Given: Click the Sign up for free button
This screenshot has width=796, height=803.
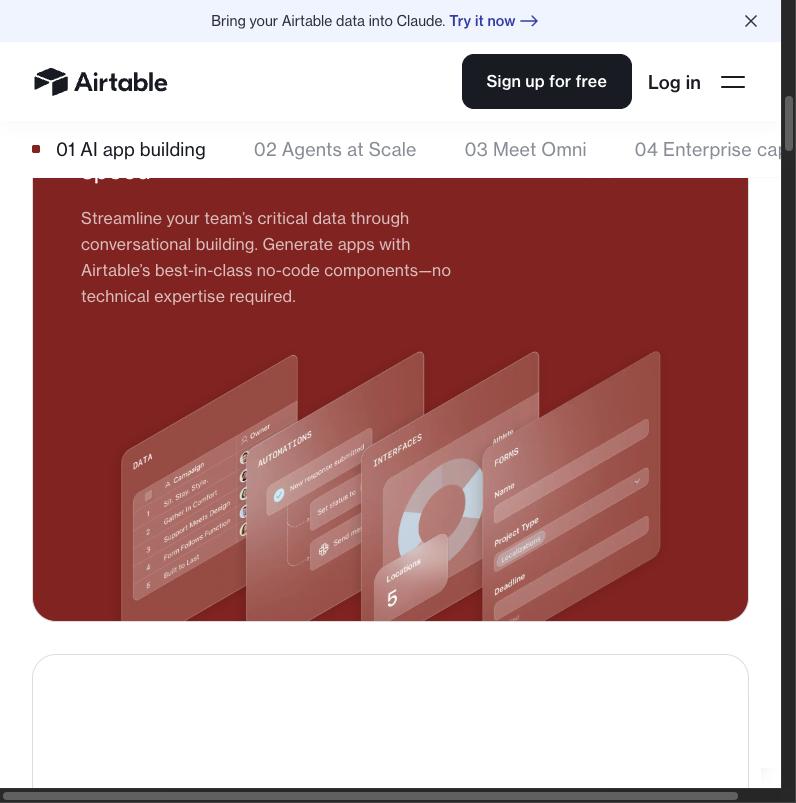Looking at the screenshot, I should click(547, 81).
